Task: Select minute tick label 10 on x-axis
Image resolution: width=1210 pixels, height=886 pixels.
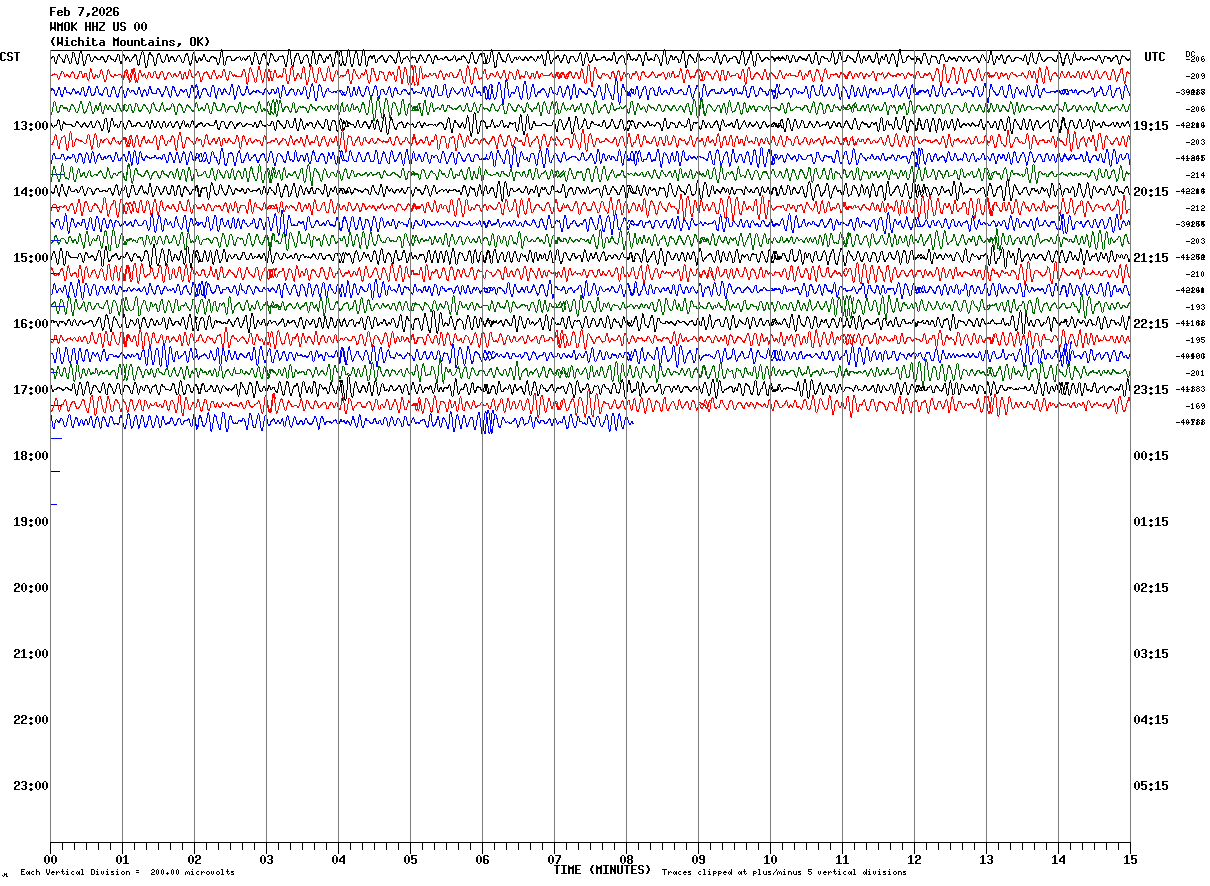Action: click(770, 859)
